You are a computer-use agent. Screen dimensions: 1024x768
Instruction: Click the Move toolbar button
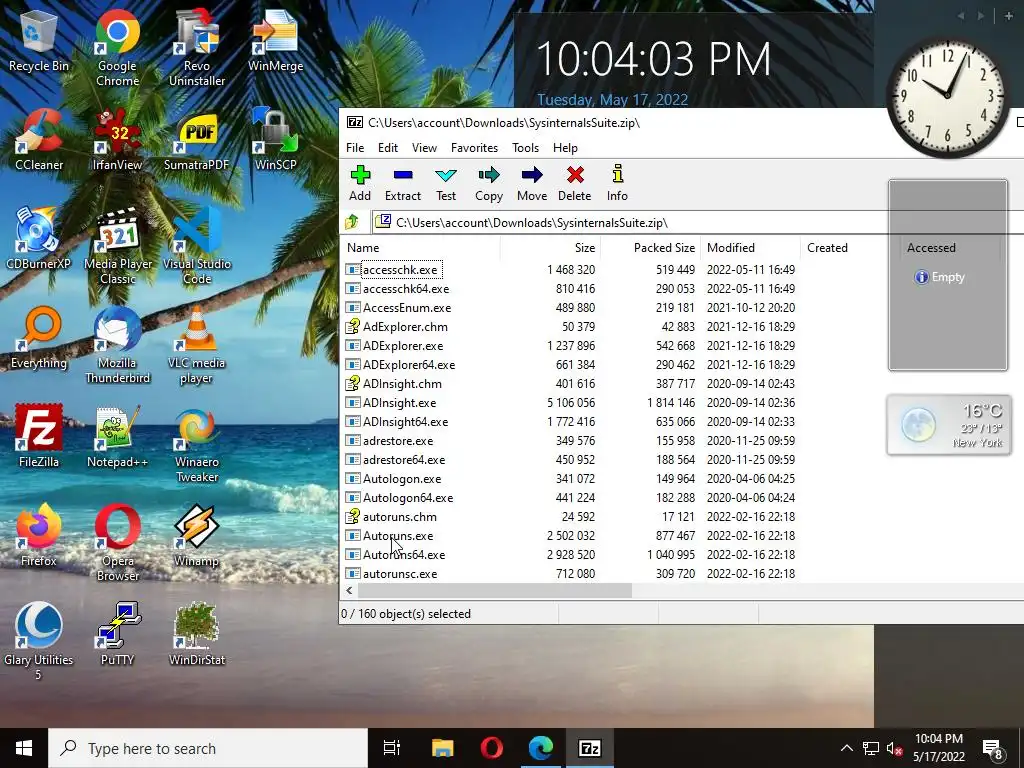point(532,184)
